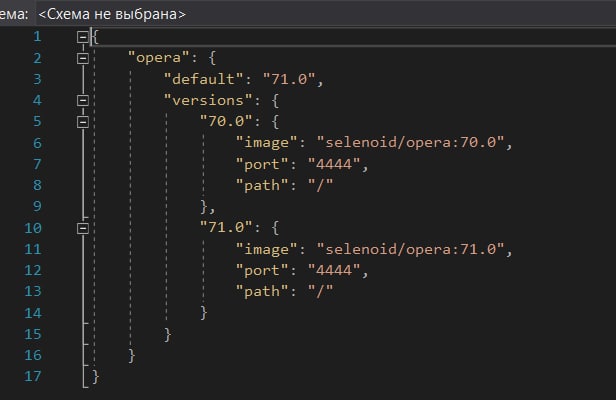616x400 pixels.
Task: Click the "path" key on line 8
Action: click(x=262, y=185)
